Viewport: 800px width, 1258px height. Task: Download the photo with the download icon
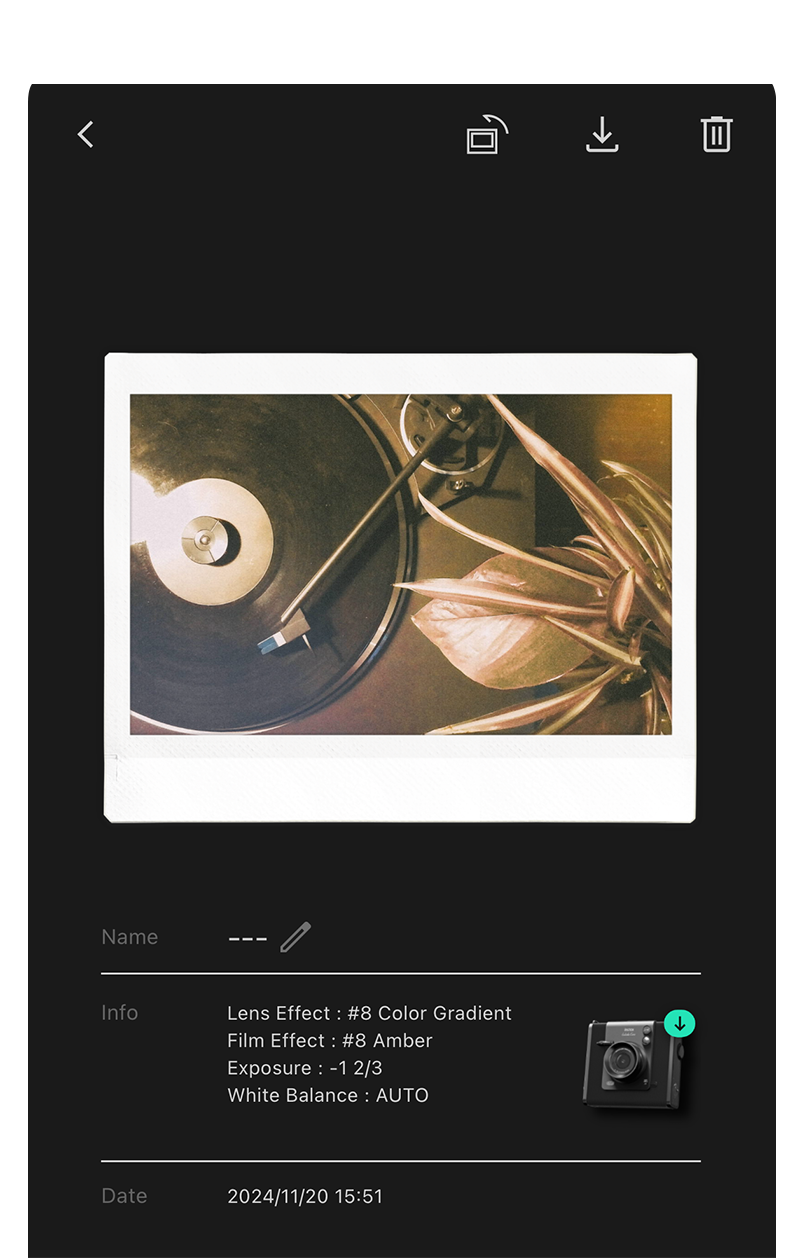coord(602,135)
